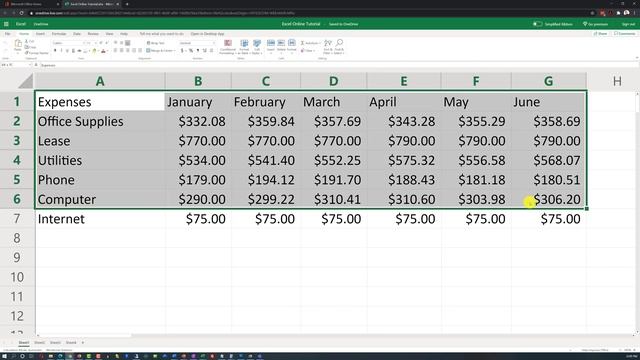Click the Delete cells icon
The height and width of the screenshot is (360, 640).
[x=281, y=43]
